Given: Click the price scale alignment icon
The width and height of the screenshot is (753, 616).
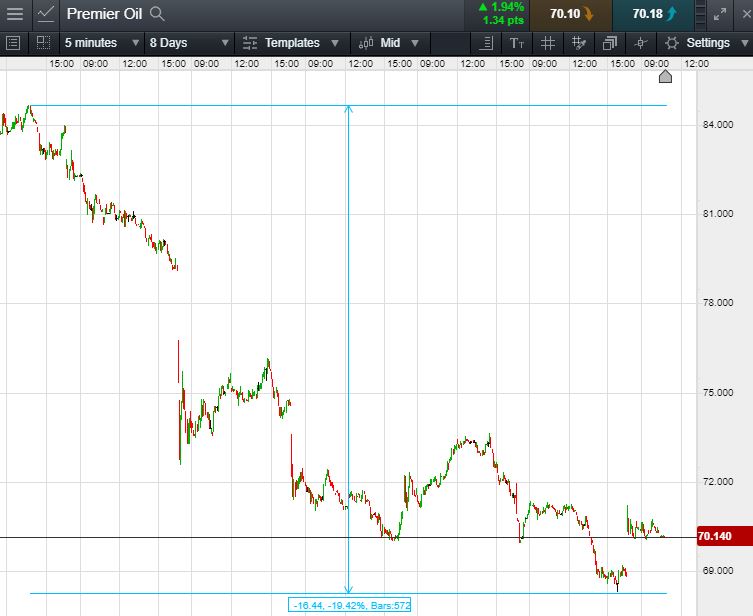Looking at the screenshot, I should pyautogui.click(x=486, y=43).
